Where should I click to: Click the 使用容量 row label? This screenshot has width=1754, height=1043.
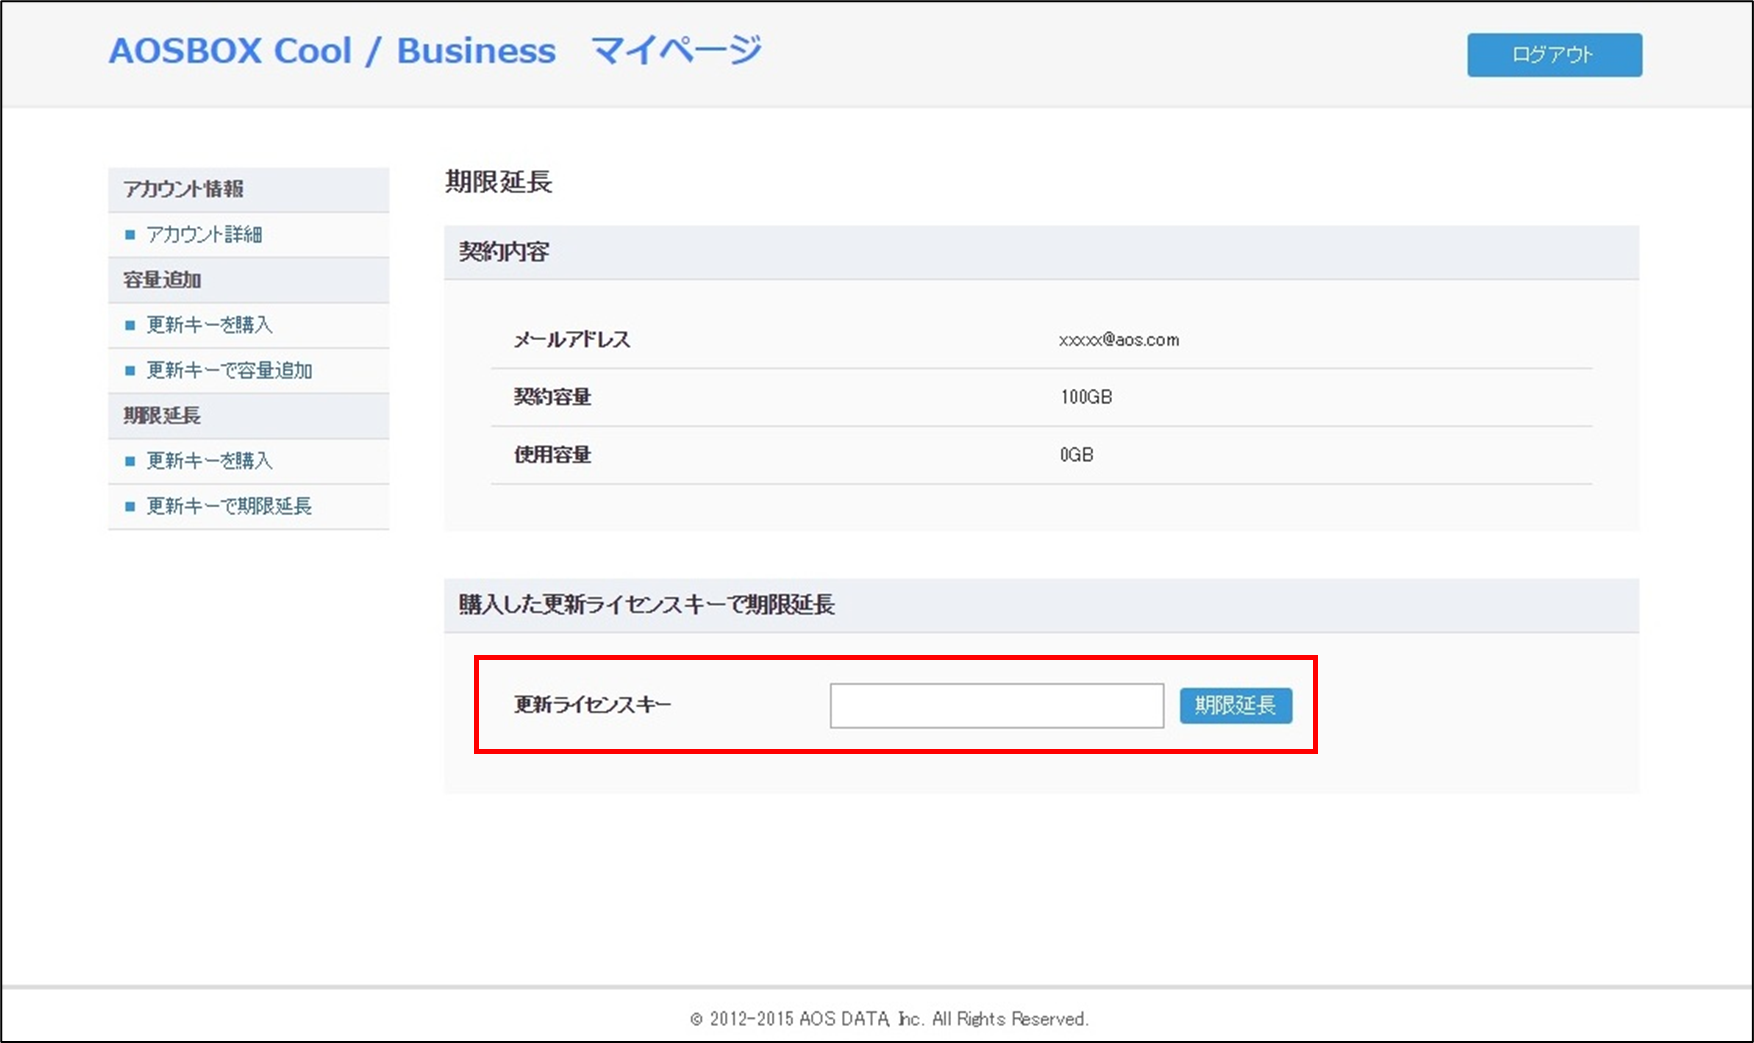(x=552, y=455)
